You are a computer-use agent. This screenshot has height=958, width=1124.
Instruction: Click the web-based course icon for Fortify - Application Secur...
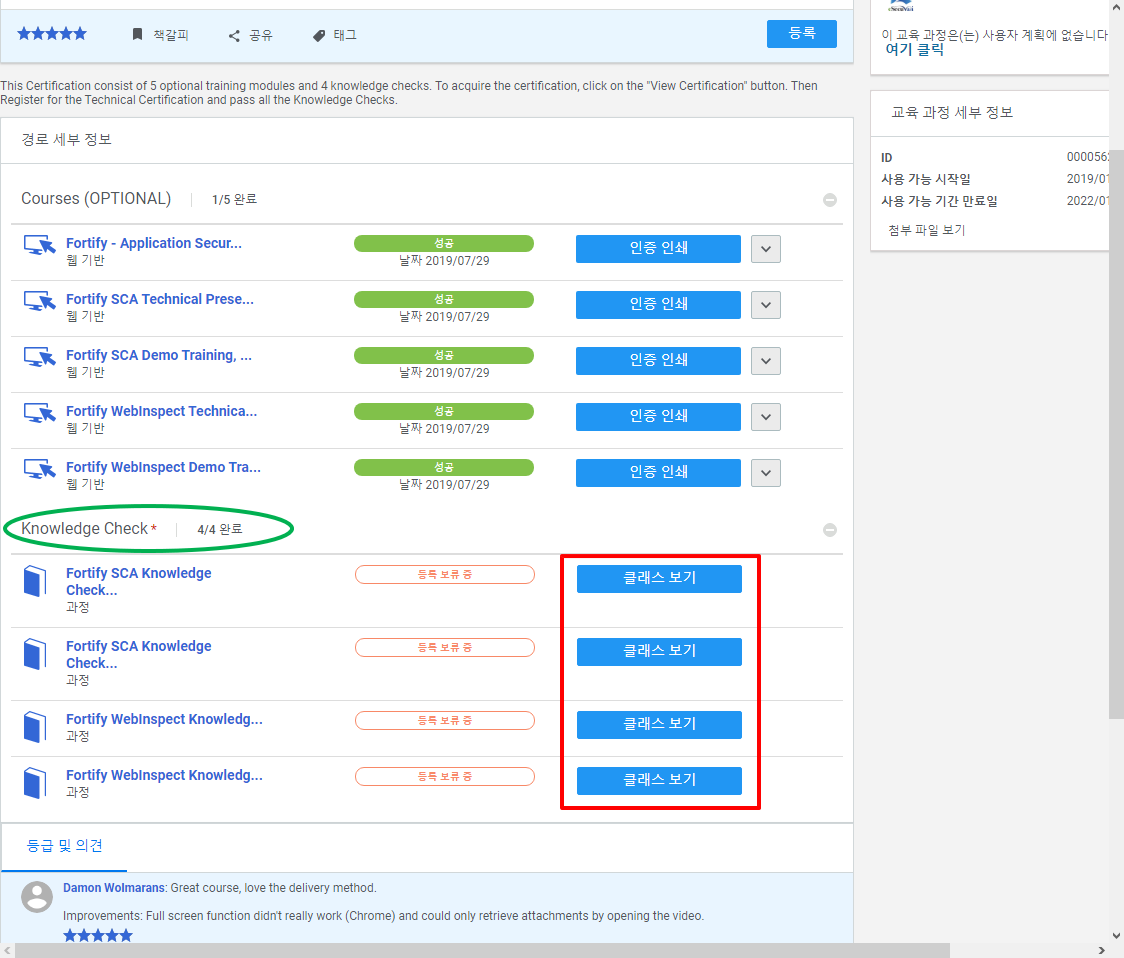click(x=39, y=245)
